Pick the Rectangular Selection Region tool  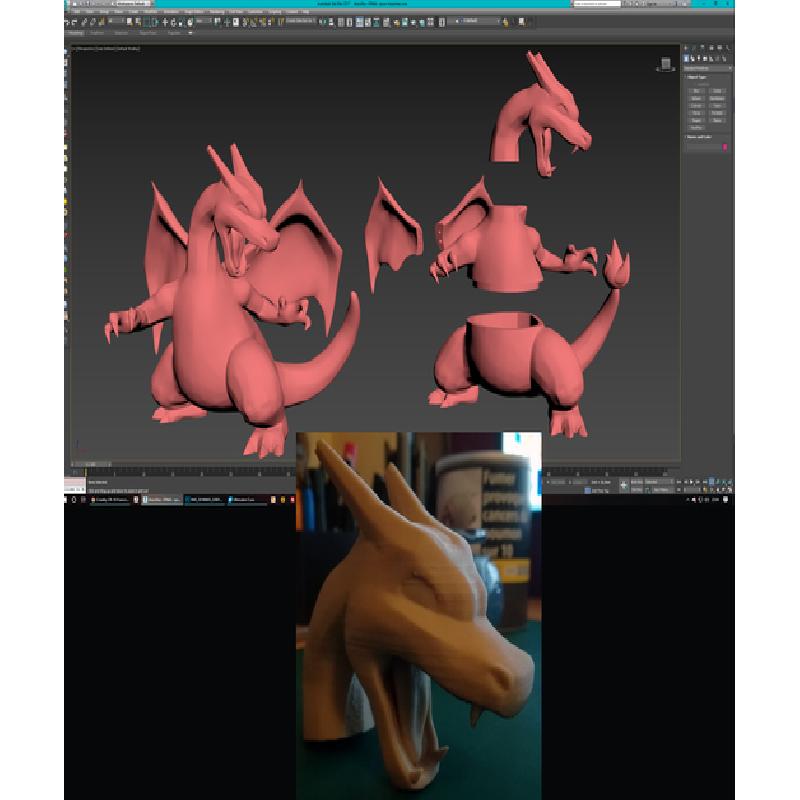pyautogui.click(x=146, y=22)
